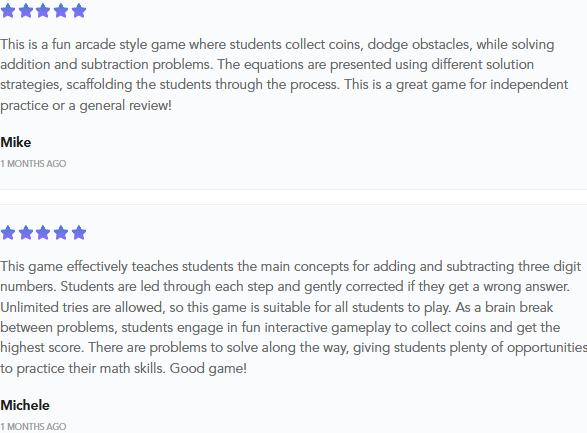Screen dimensions: 587x433
Task: Click the divider between the two reviews
Action: click(294, 197)
